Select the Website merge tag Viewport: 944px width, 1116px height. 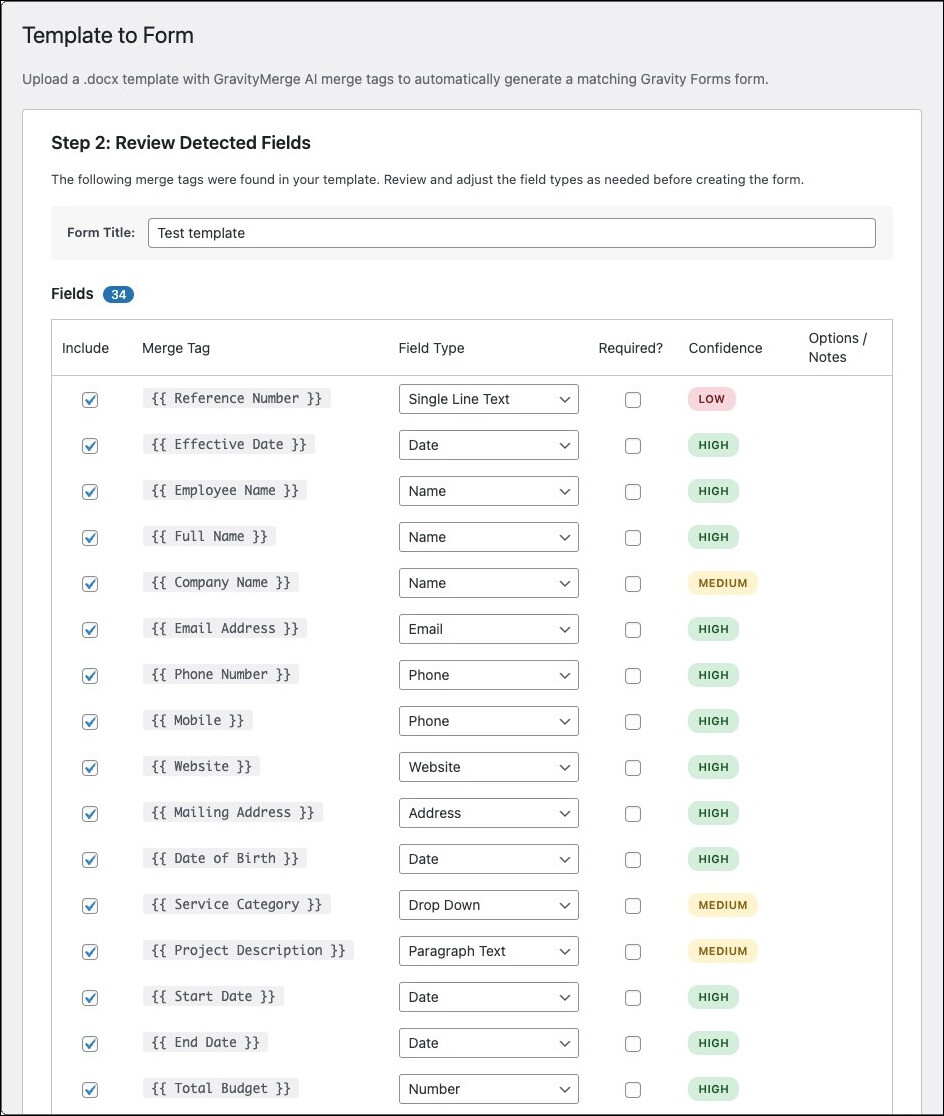[202, 766]
